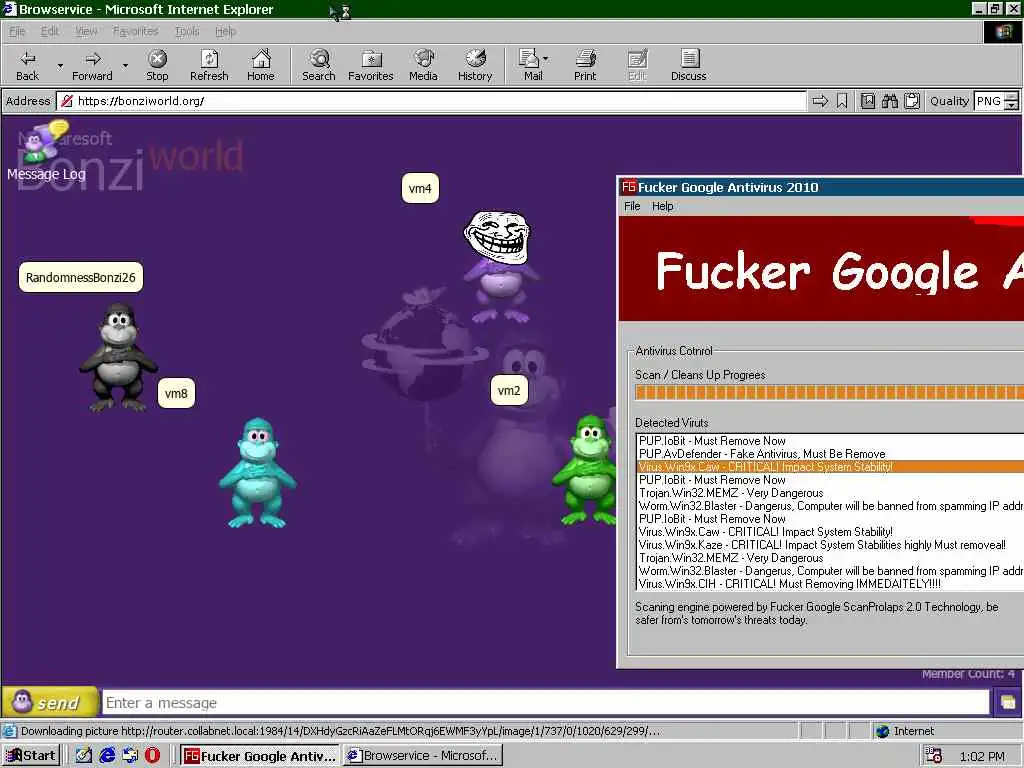Launch Internet Explorer from quick launch
This screenshot has height=768, width=1024.
pyautogui.click(x=107, y=756)
